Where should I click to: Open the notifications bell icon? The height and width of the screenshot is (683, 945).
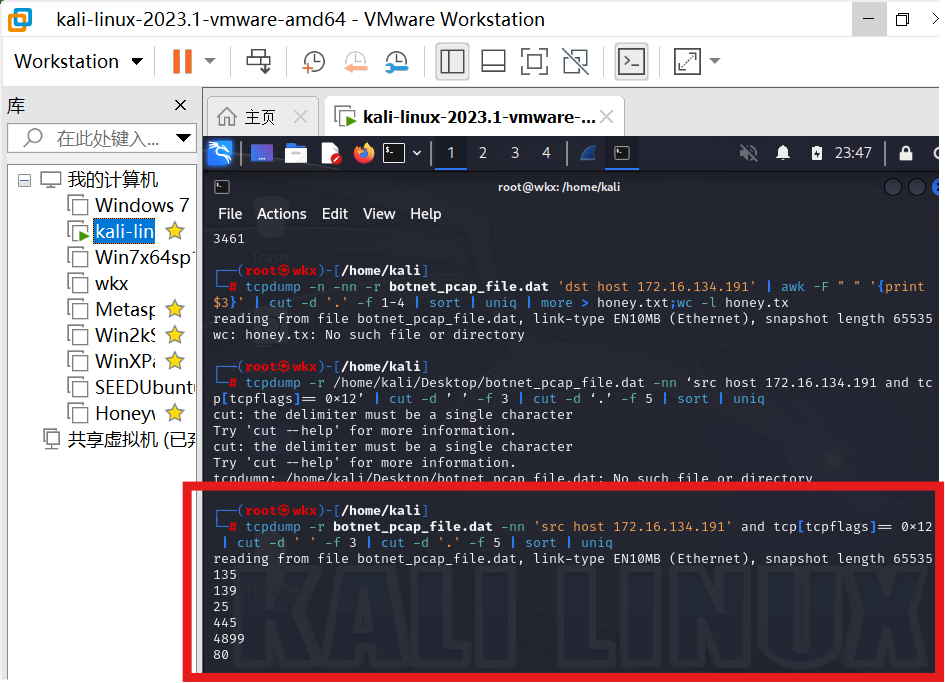(783, 153)
